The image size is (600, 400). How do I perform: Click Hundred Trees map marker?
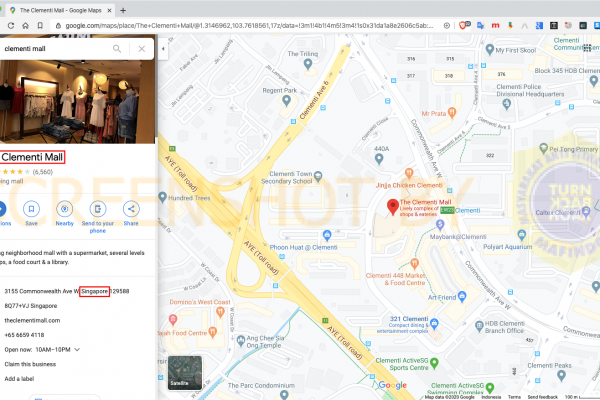pos(163,198)
